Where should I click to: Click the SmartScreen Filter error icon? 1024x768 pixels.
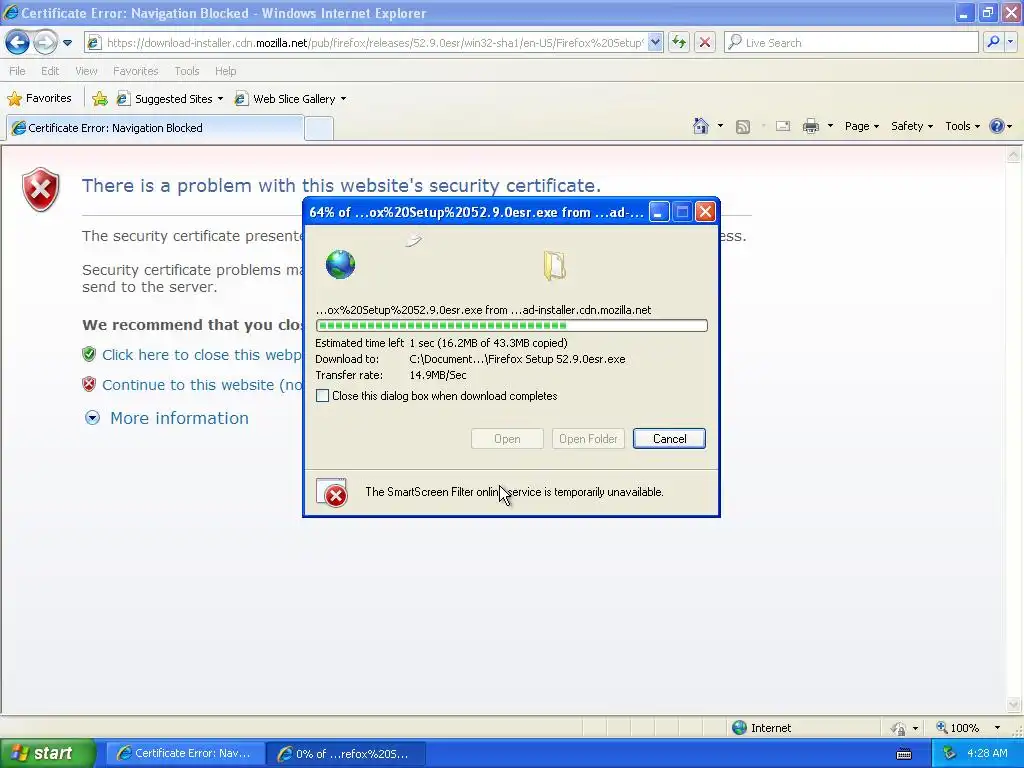point(332,493)
